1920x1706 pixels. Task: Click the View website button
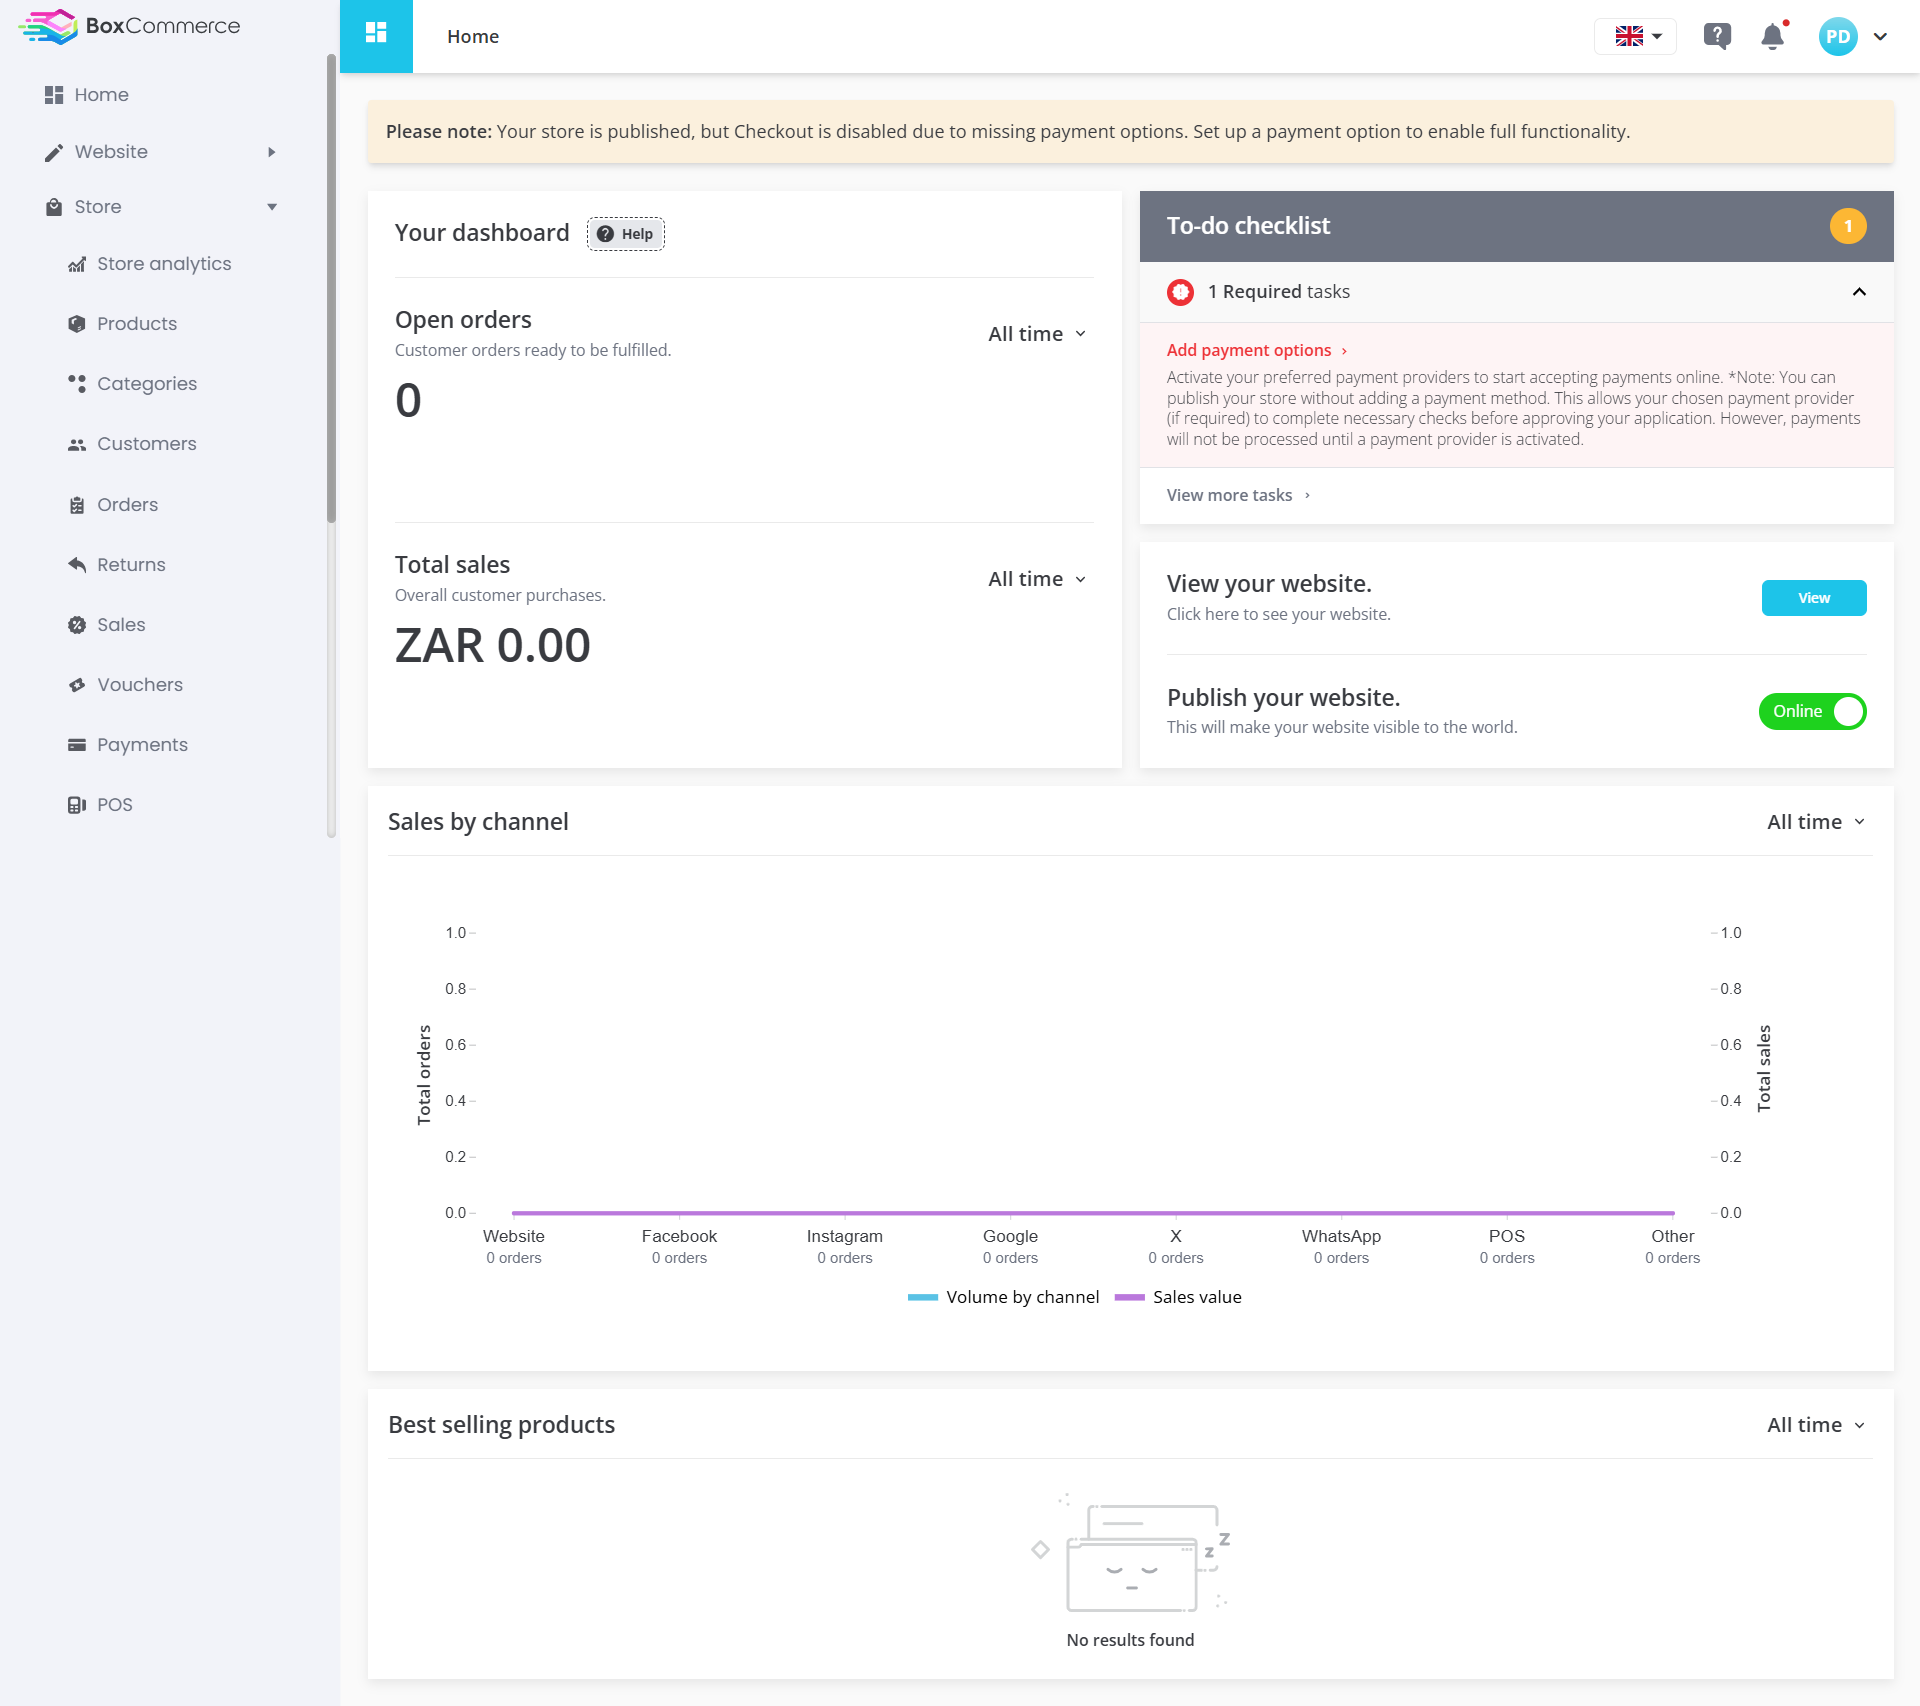pyautogui.click(x=1814, y=598)
